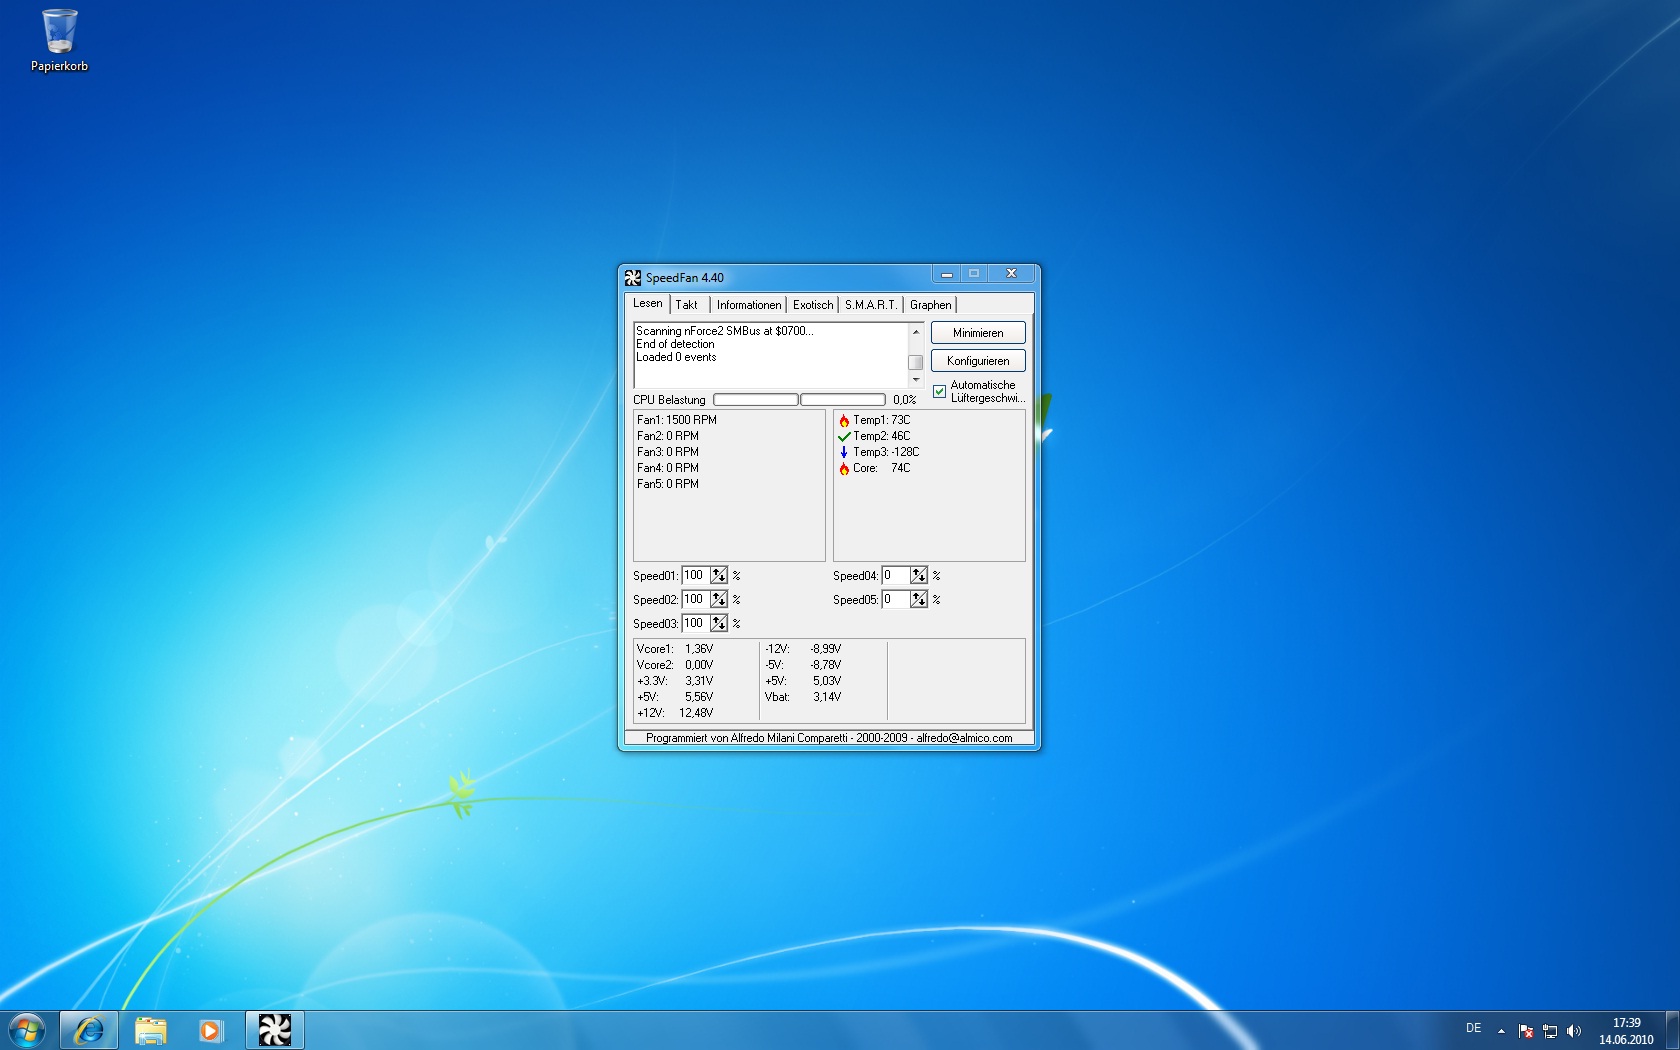Viewport: 1680px width, 1050px height.
Task: Click the Speed05 value field
Action: (896, 599)
